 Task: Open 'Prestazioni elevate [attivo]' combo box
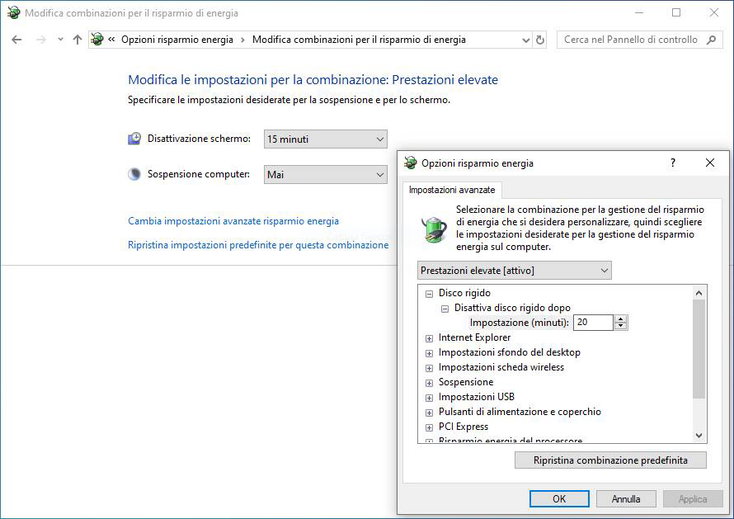pyautogui.click(x=514, y=270)
